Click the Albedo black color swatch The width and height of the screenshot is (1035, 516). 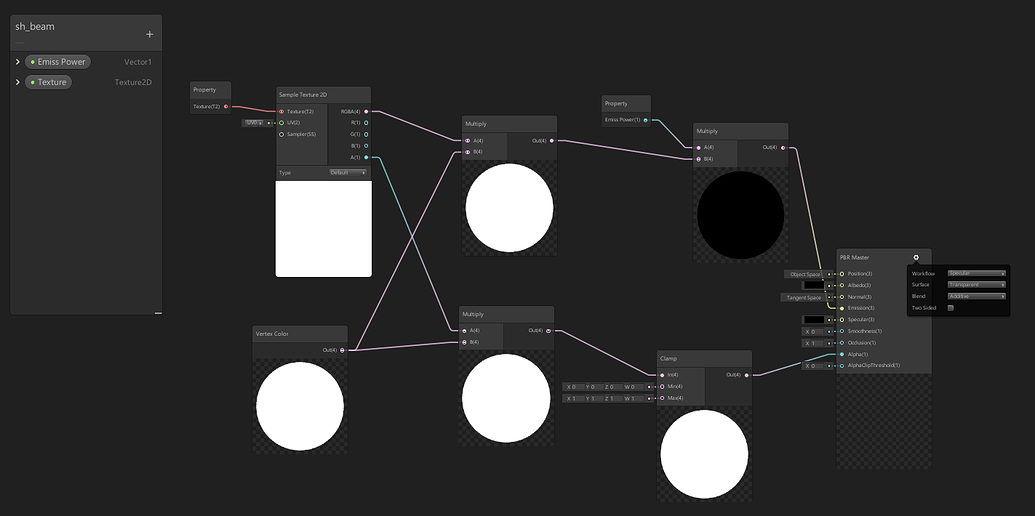point(812,285)
